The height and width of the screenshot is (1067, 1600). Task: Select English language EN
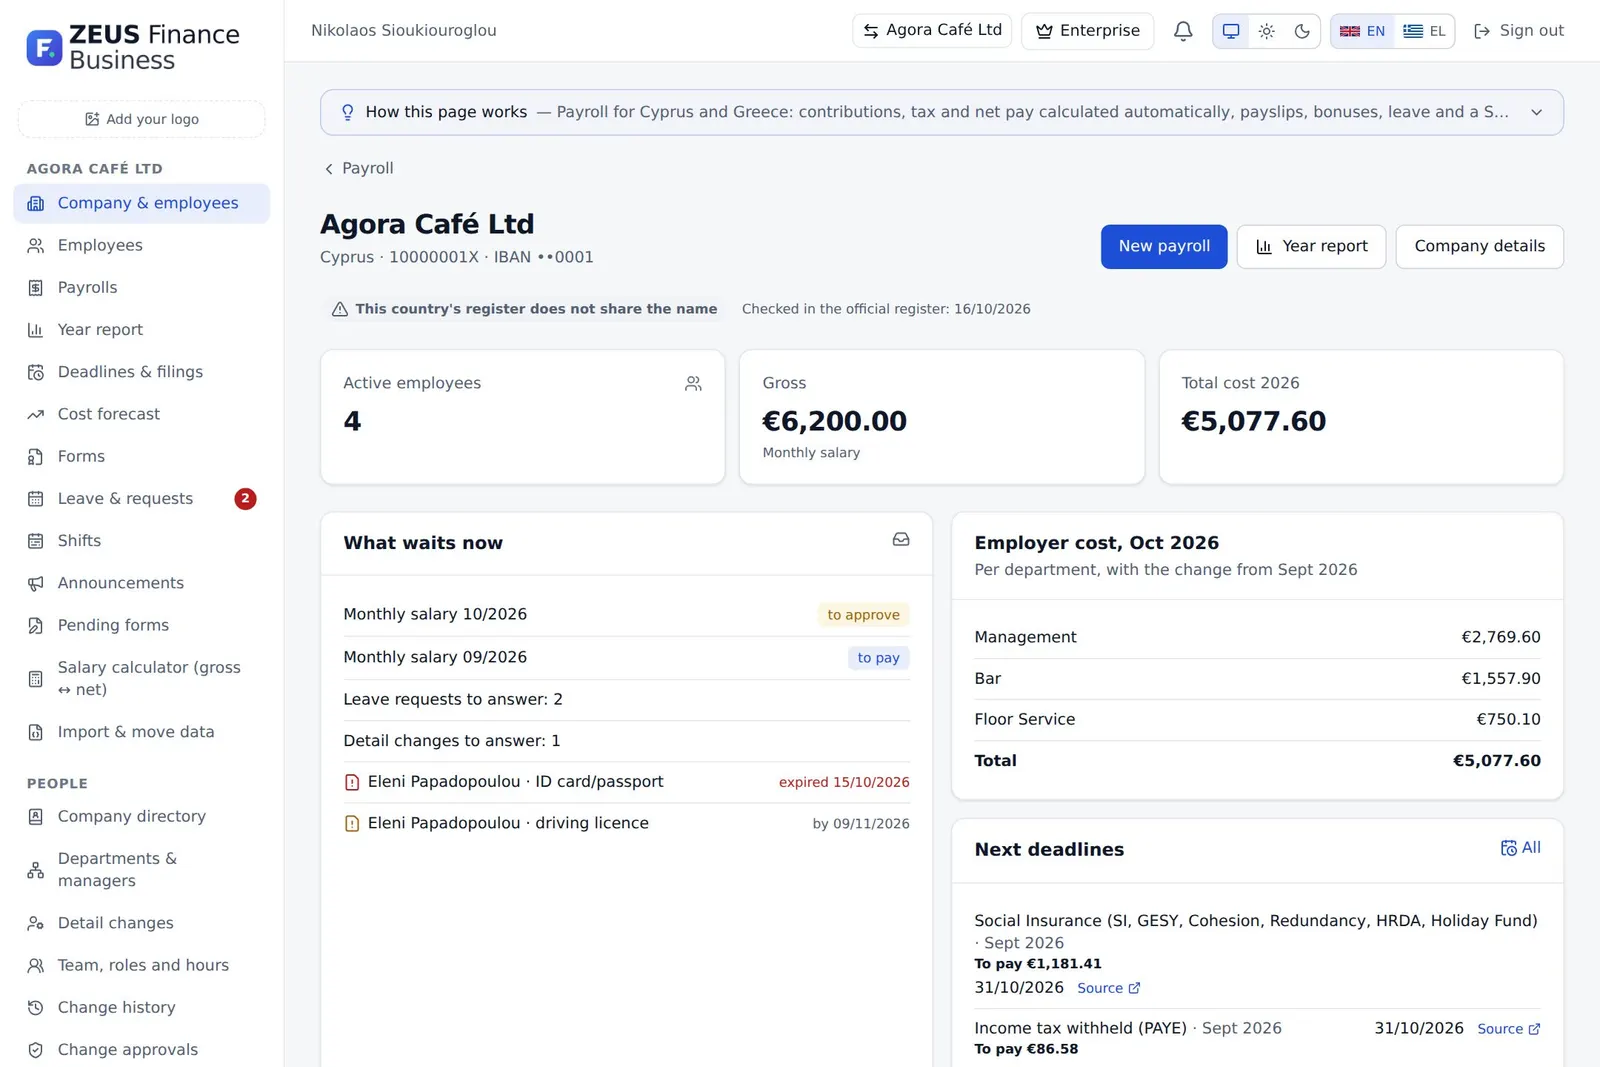(x=1362, y=31)
